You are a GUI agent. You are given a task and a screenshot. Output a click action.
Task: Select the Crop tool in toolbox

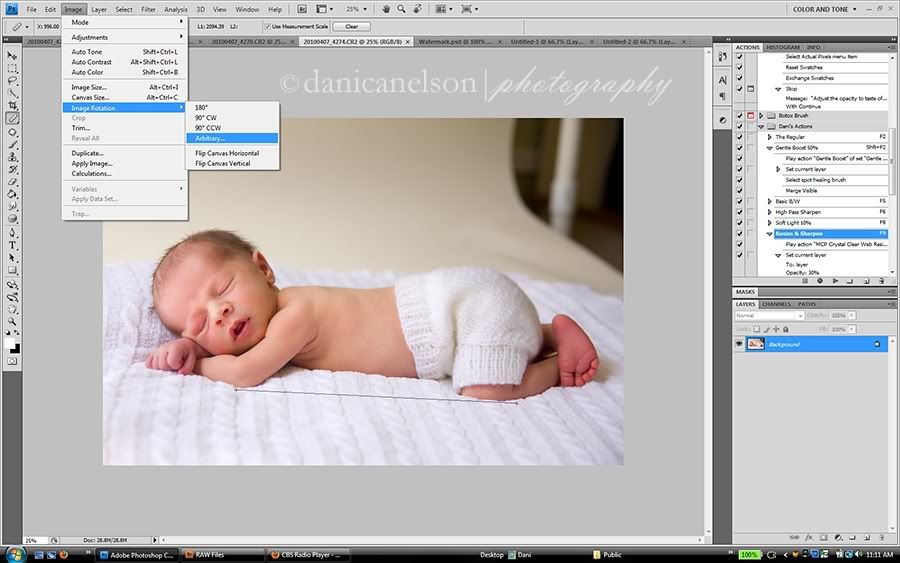12,106
